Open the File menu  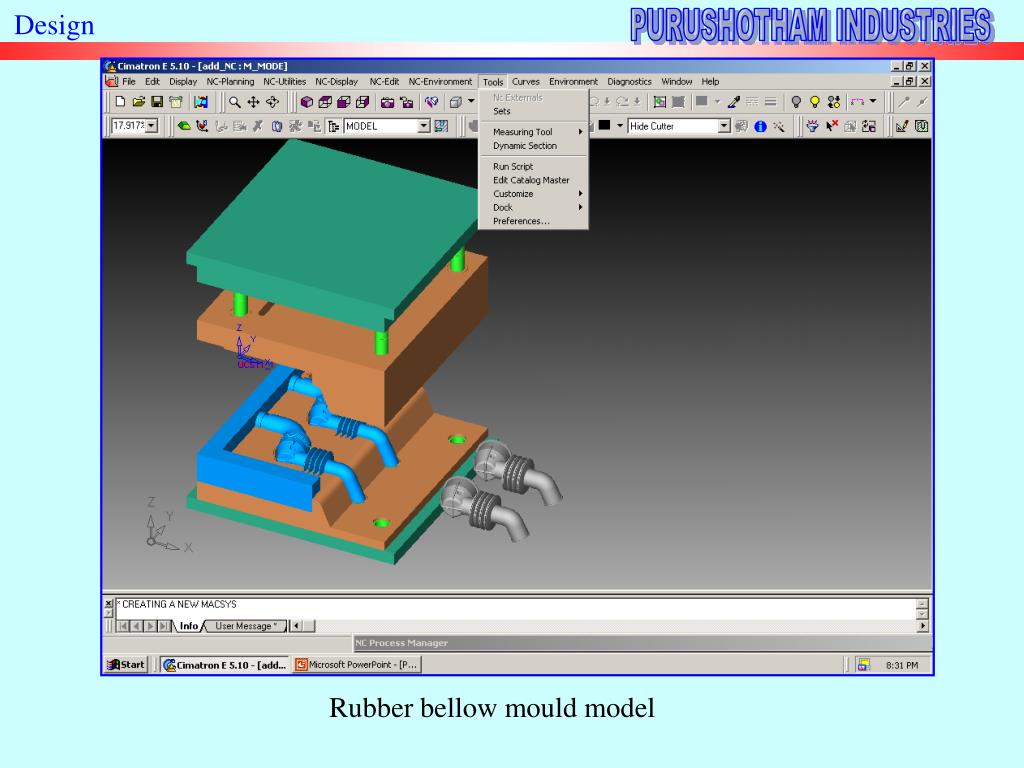[129, 82]
